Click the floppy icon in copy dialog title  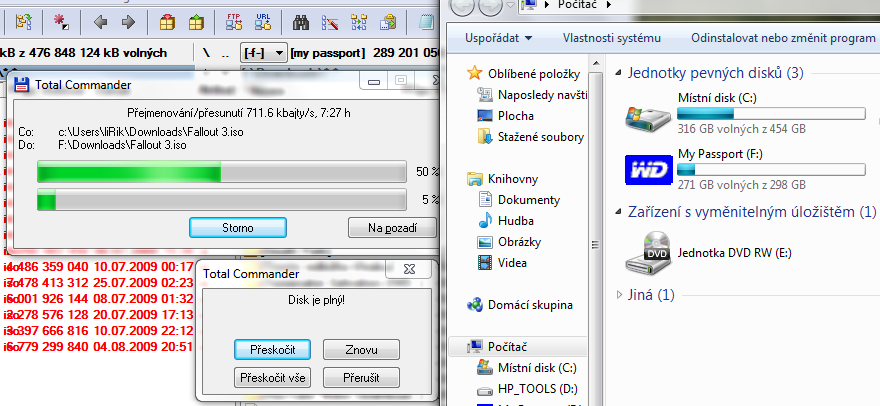(21, 85)
